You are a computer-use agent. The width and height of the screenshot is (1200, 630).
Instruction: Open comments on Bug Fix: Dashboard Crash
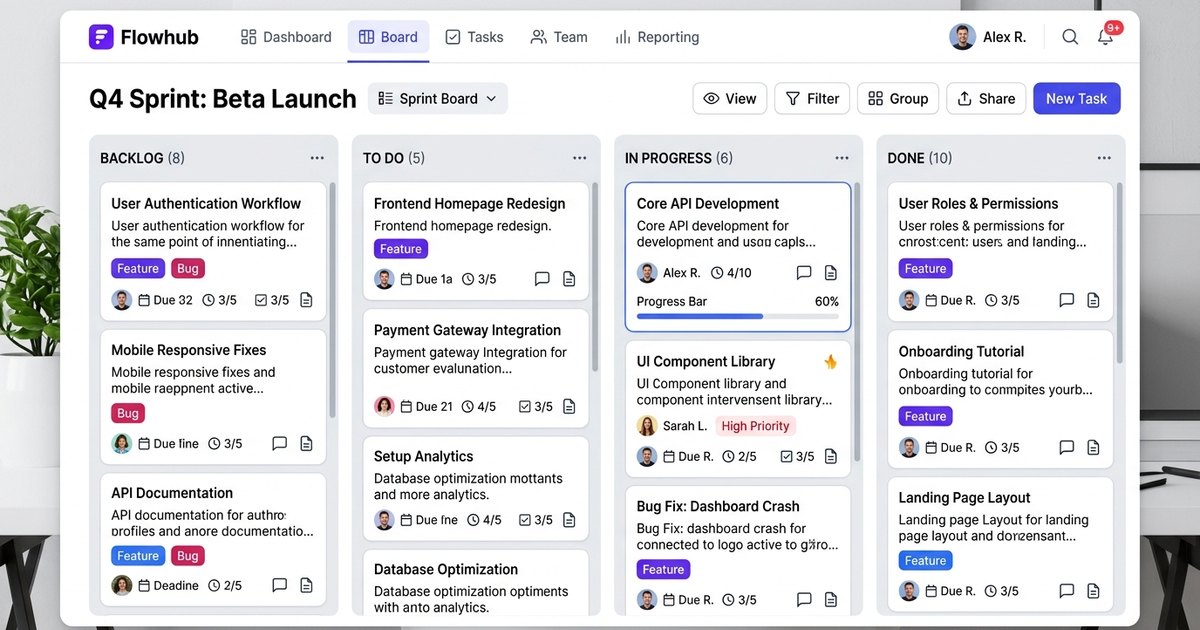tap(804, 600)
